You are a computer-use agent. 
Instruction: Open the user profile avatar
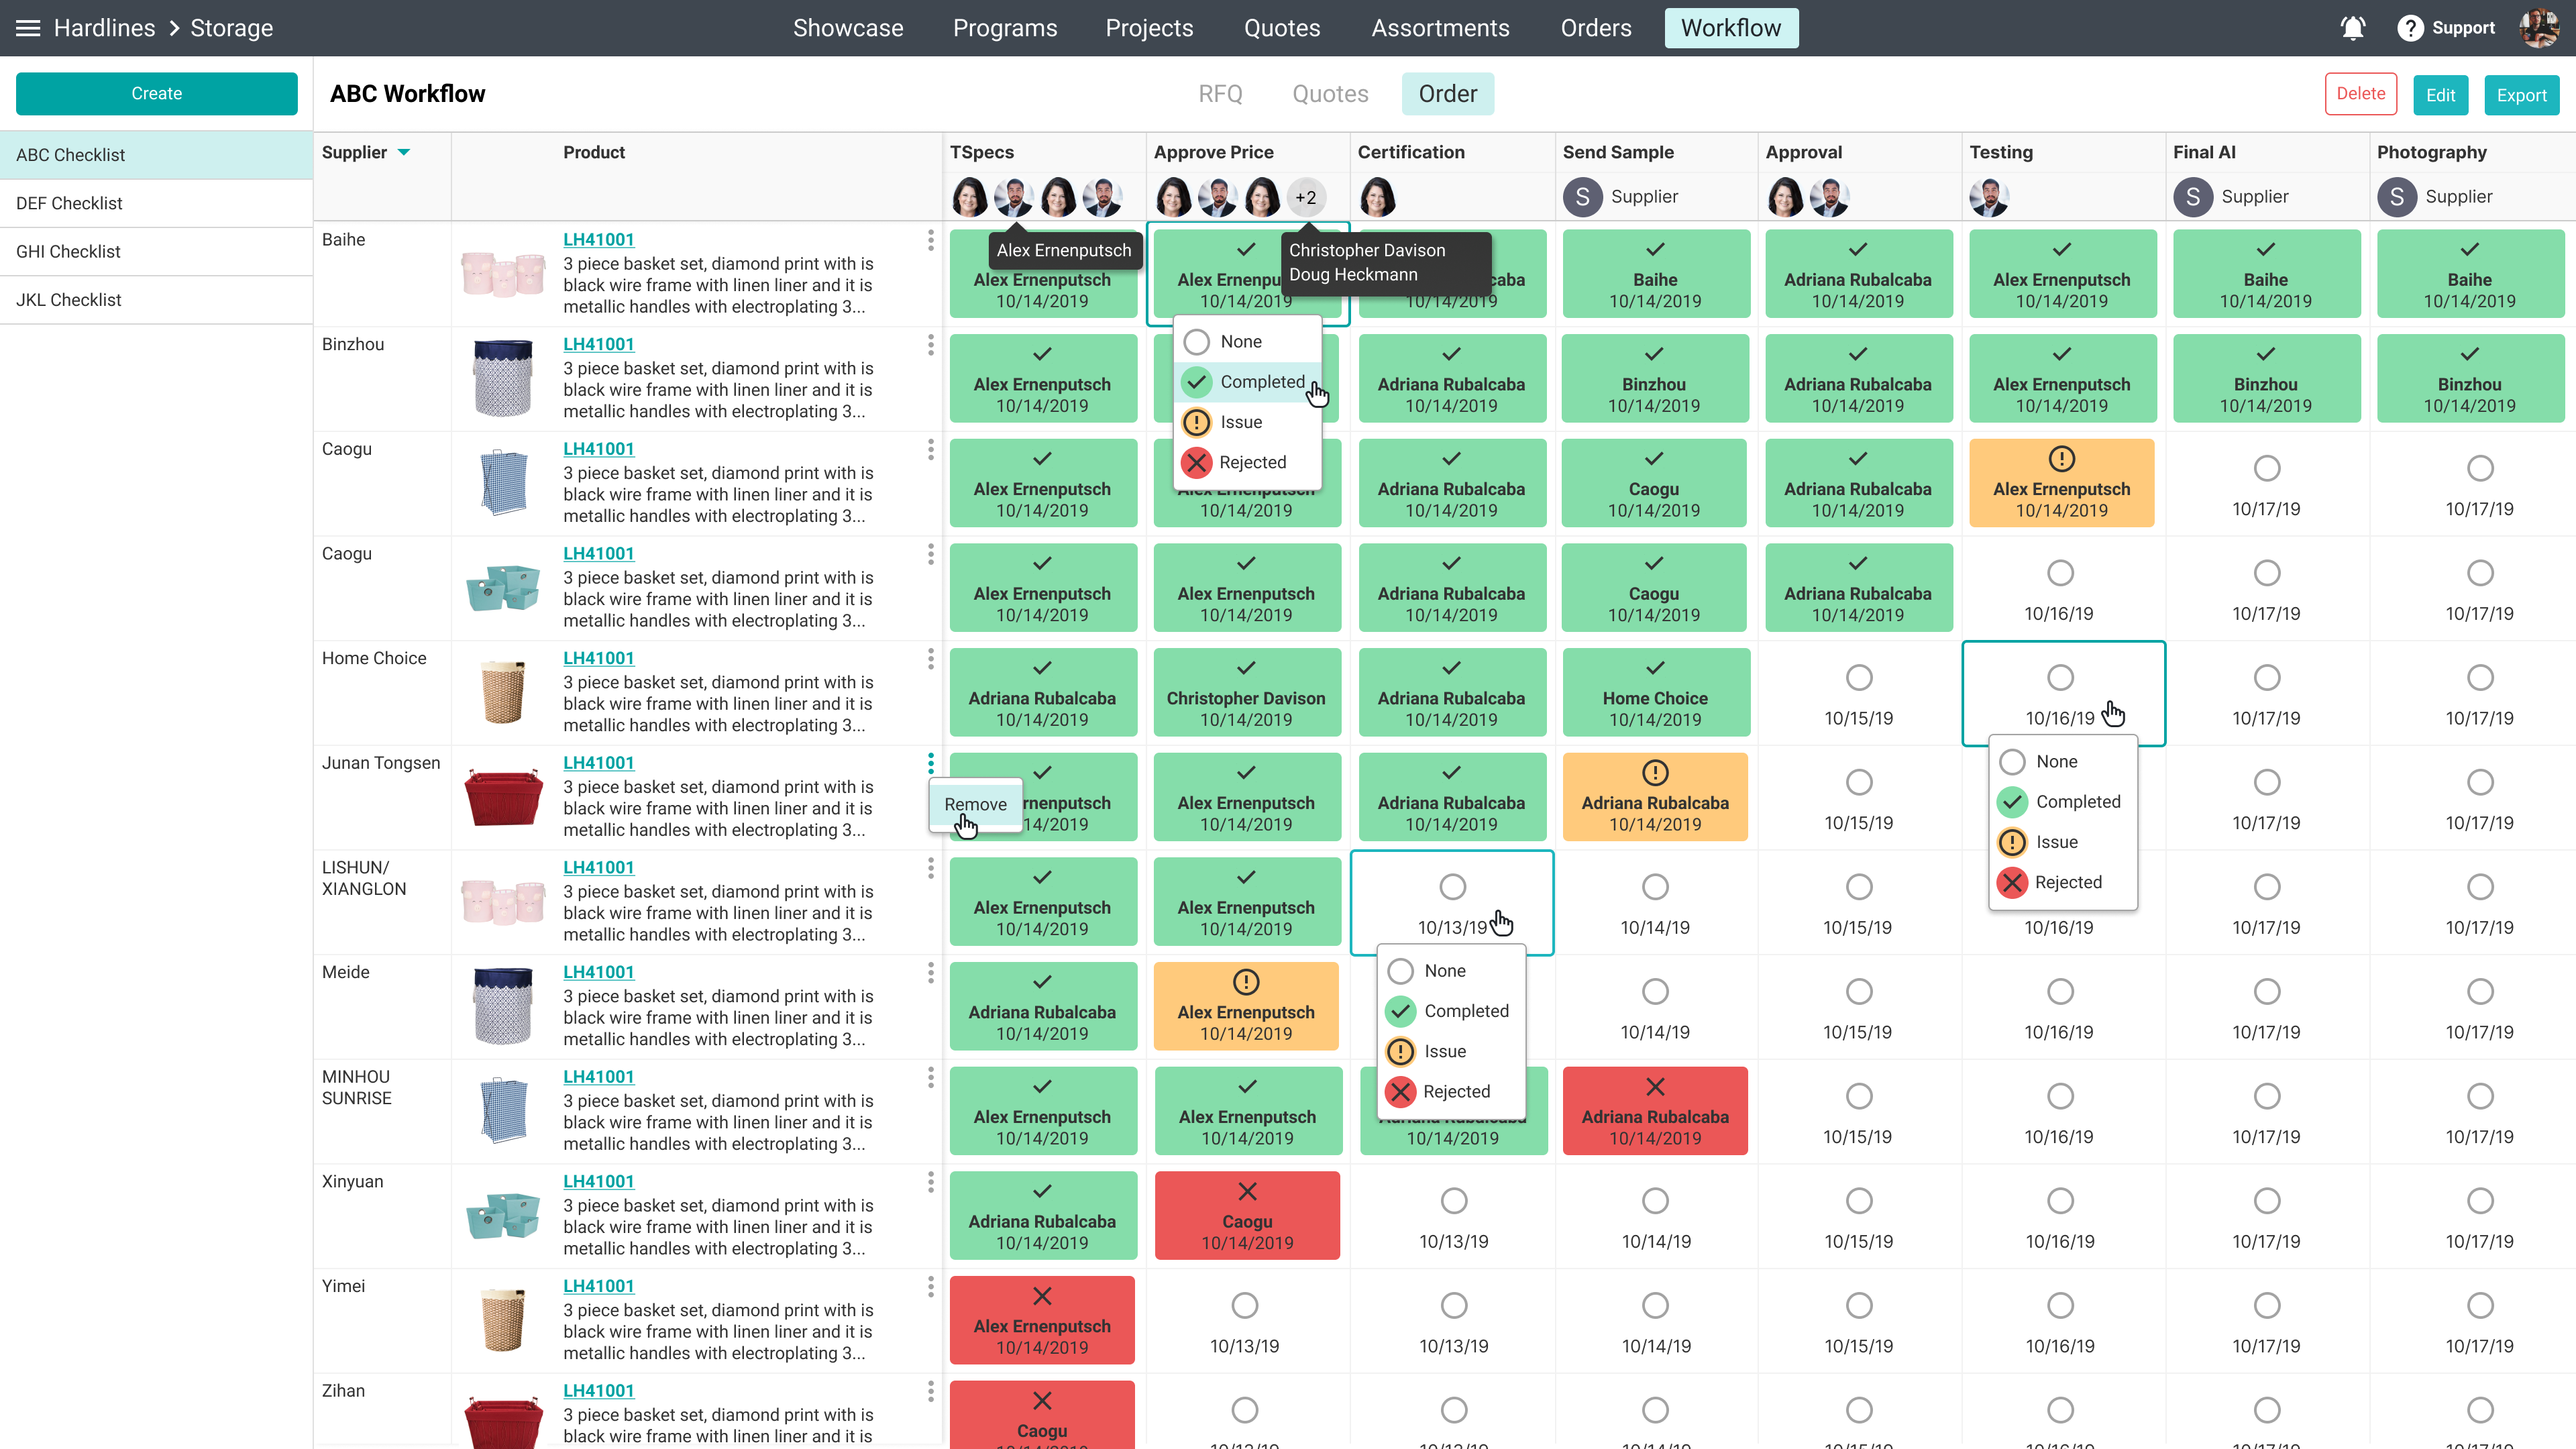click(2538, 28)
